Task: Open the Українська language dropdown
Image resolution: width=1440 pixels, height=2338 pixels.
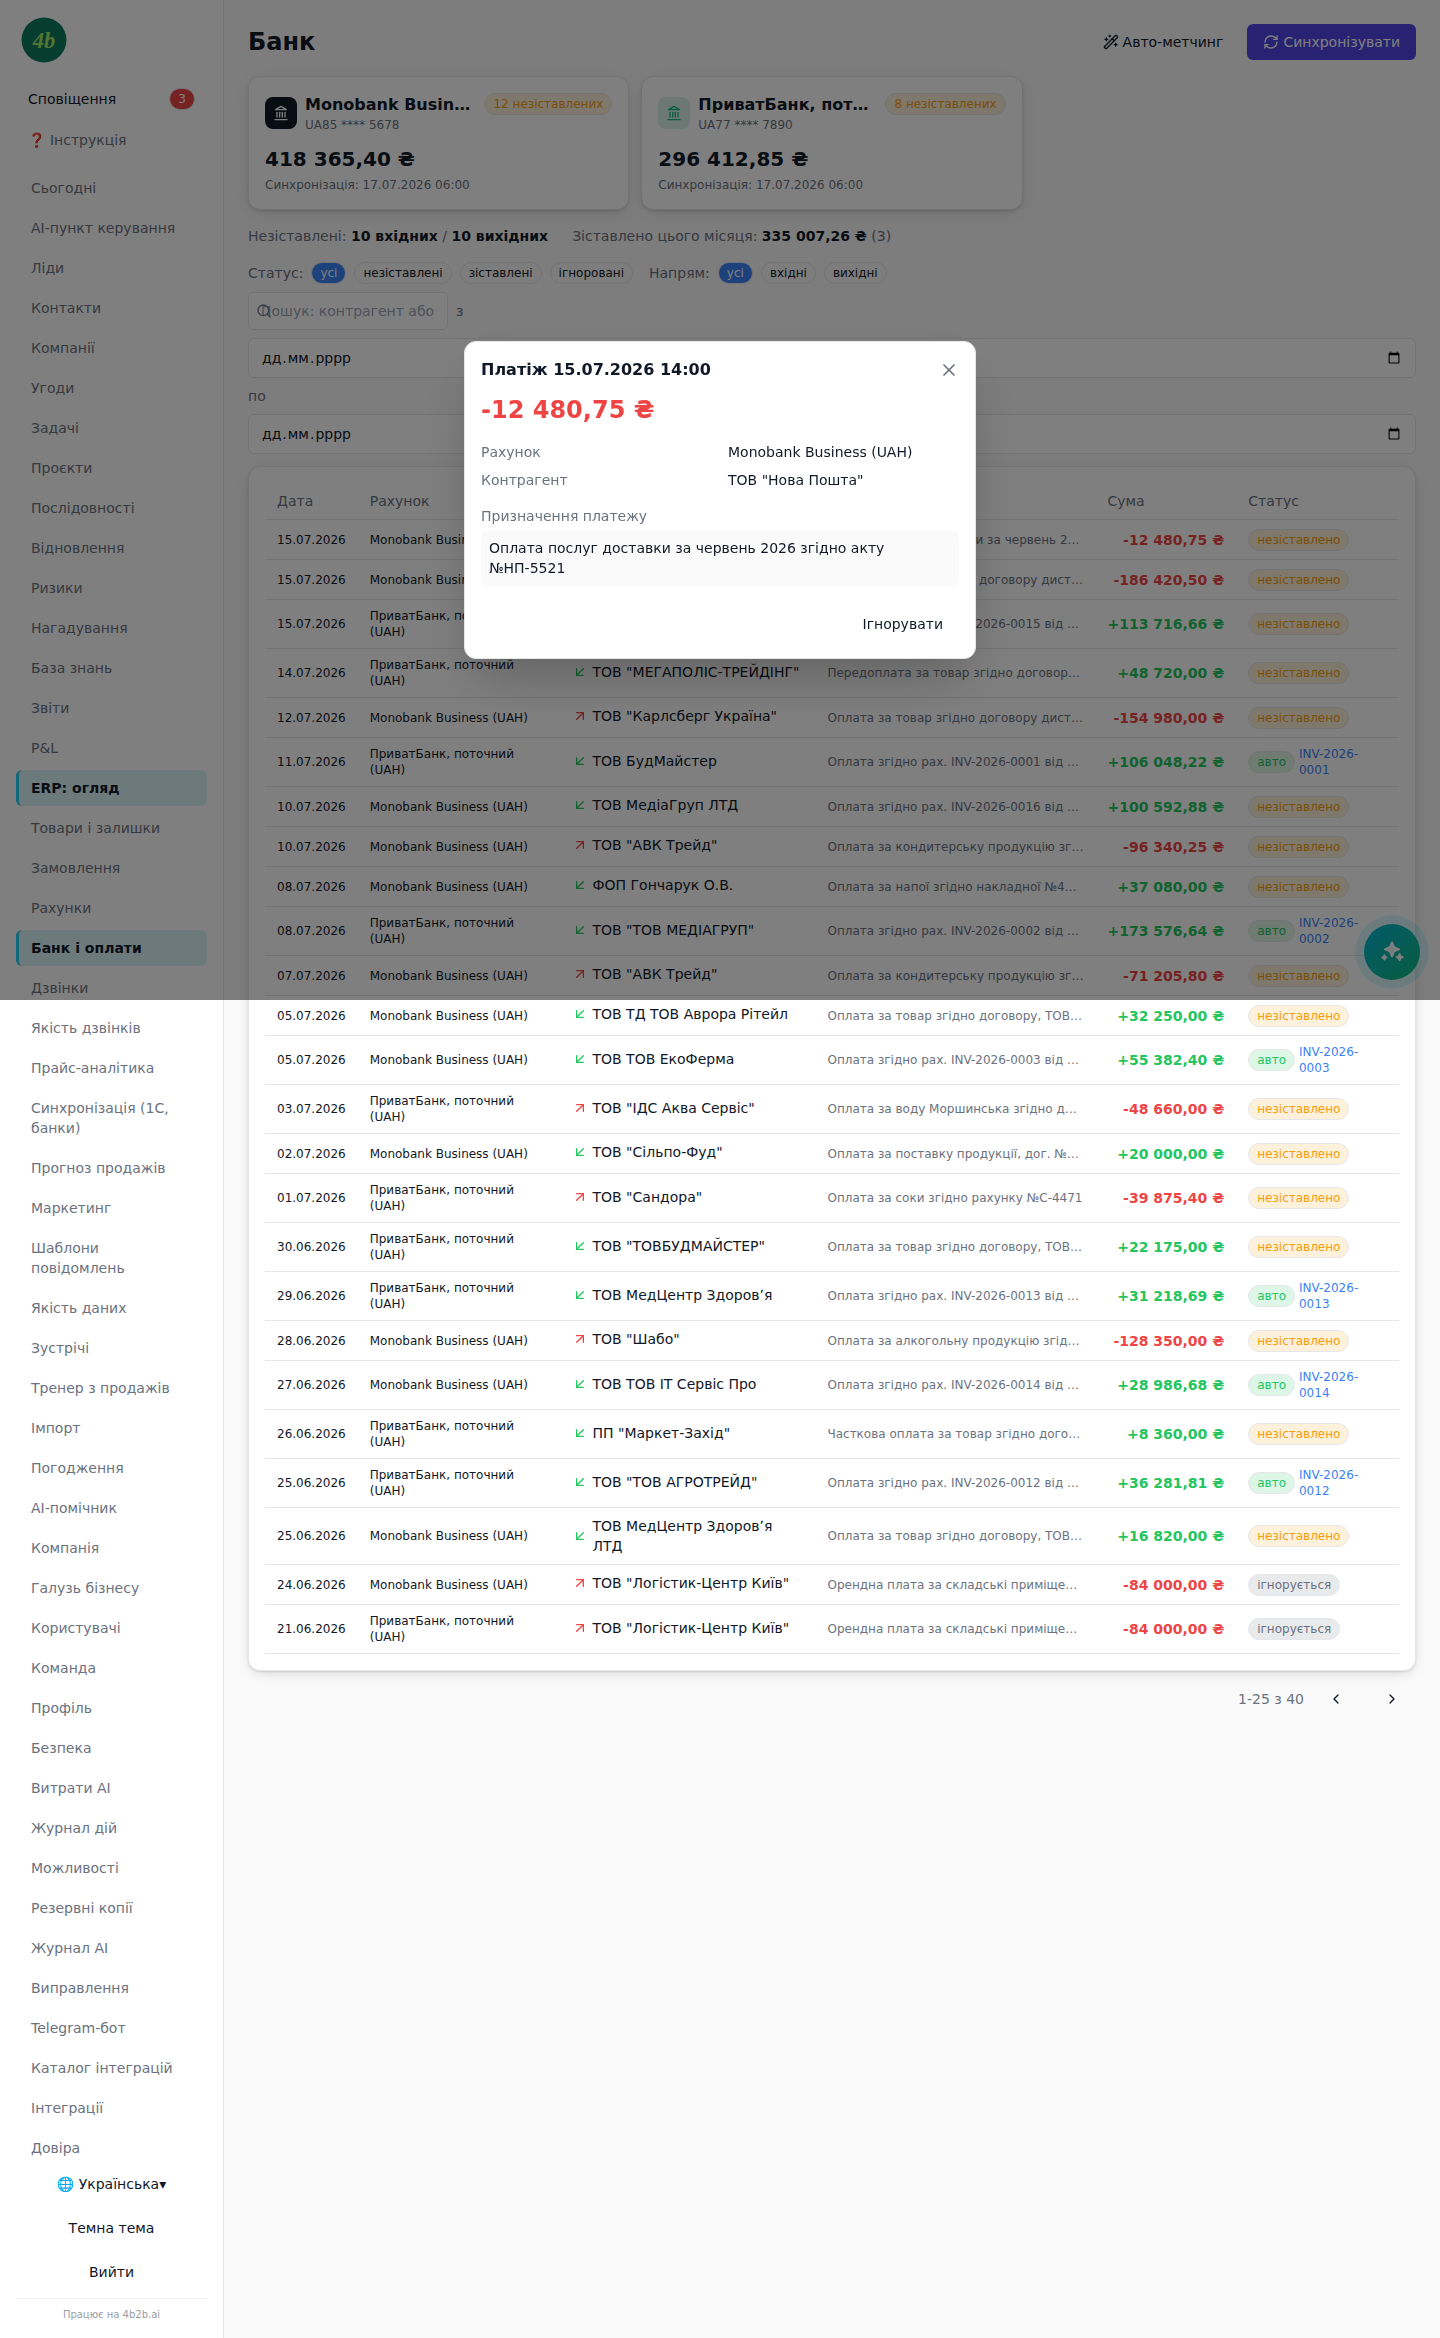Action: (112, 2184)
